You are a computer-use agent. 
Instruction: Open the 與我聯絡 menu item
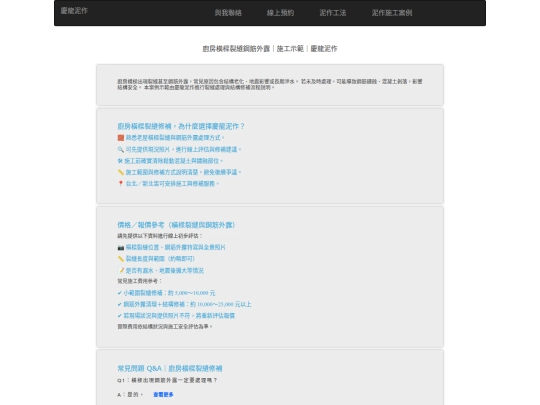click(228, 13)
